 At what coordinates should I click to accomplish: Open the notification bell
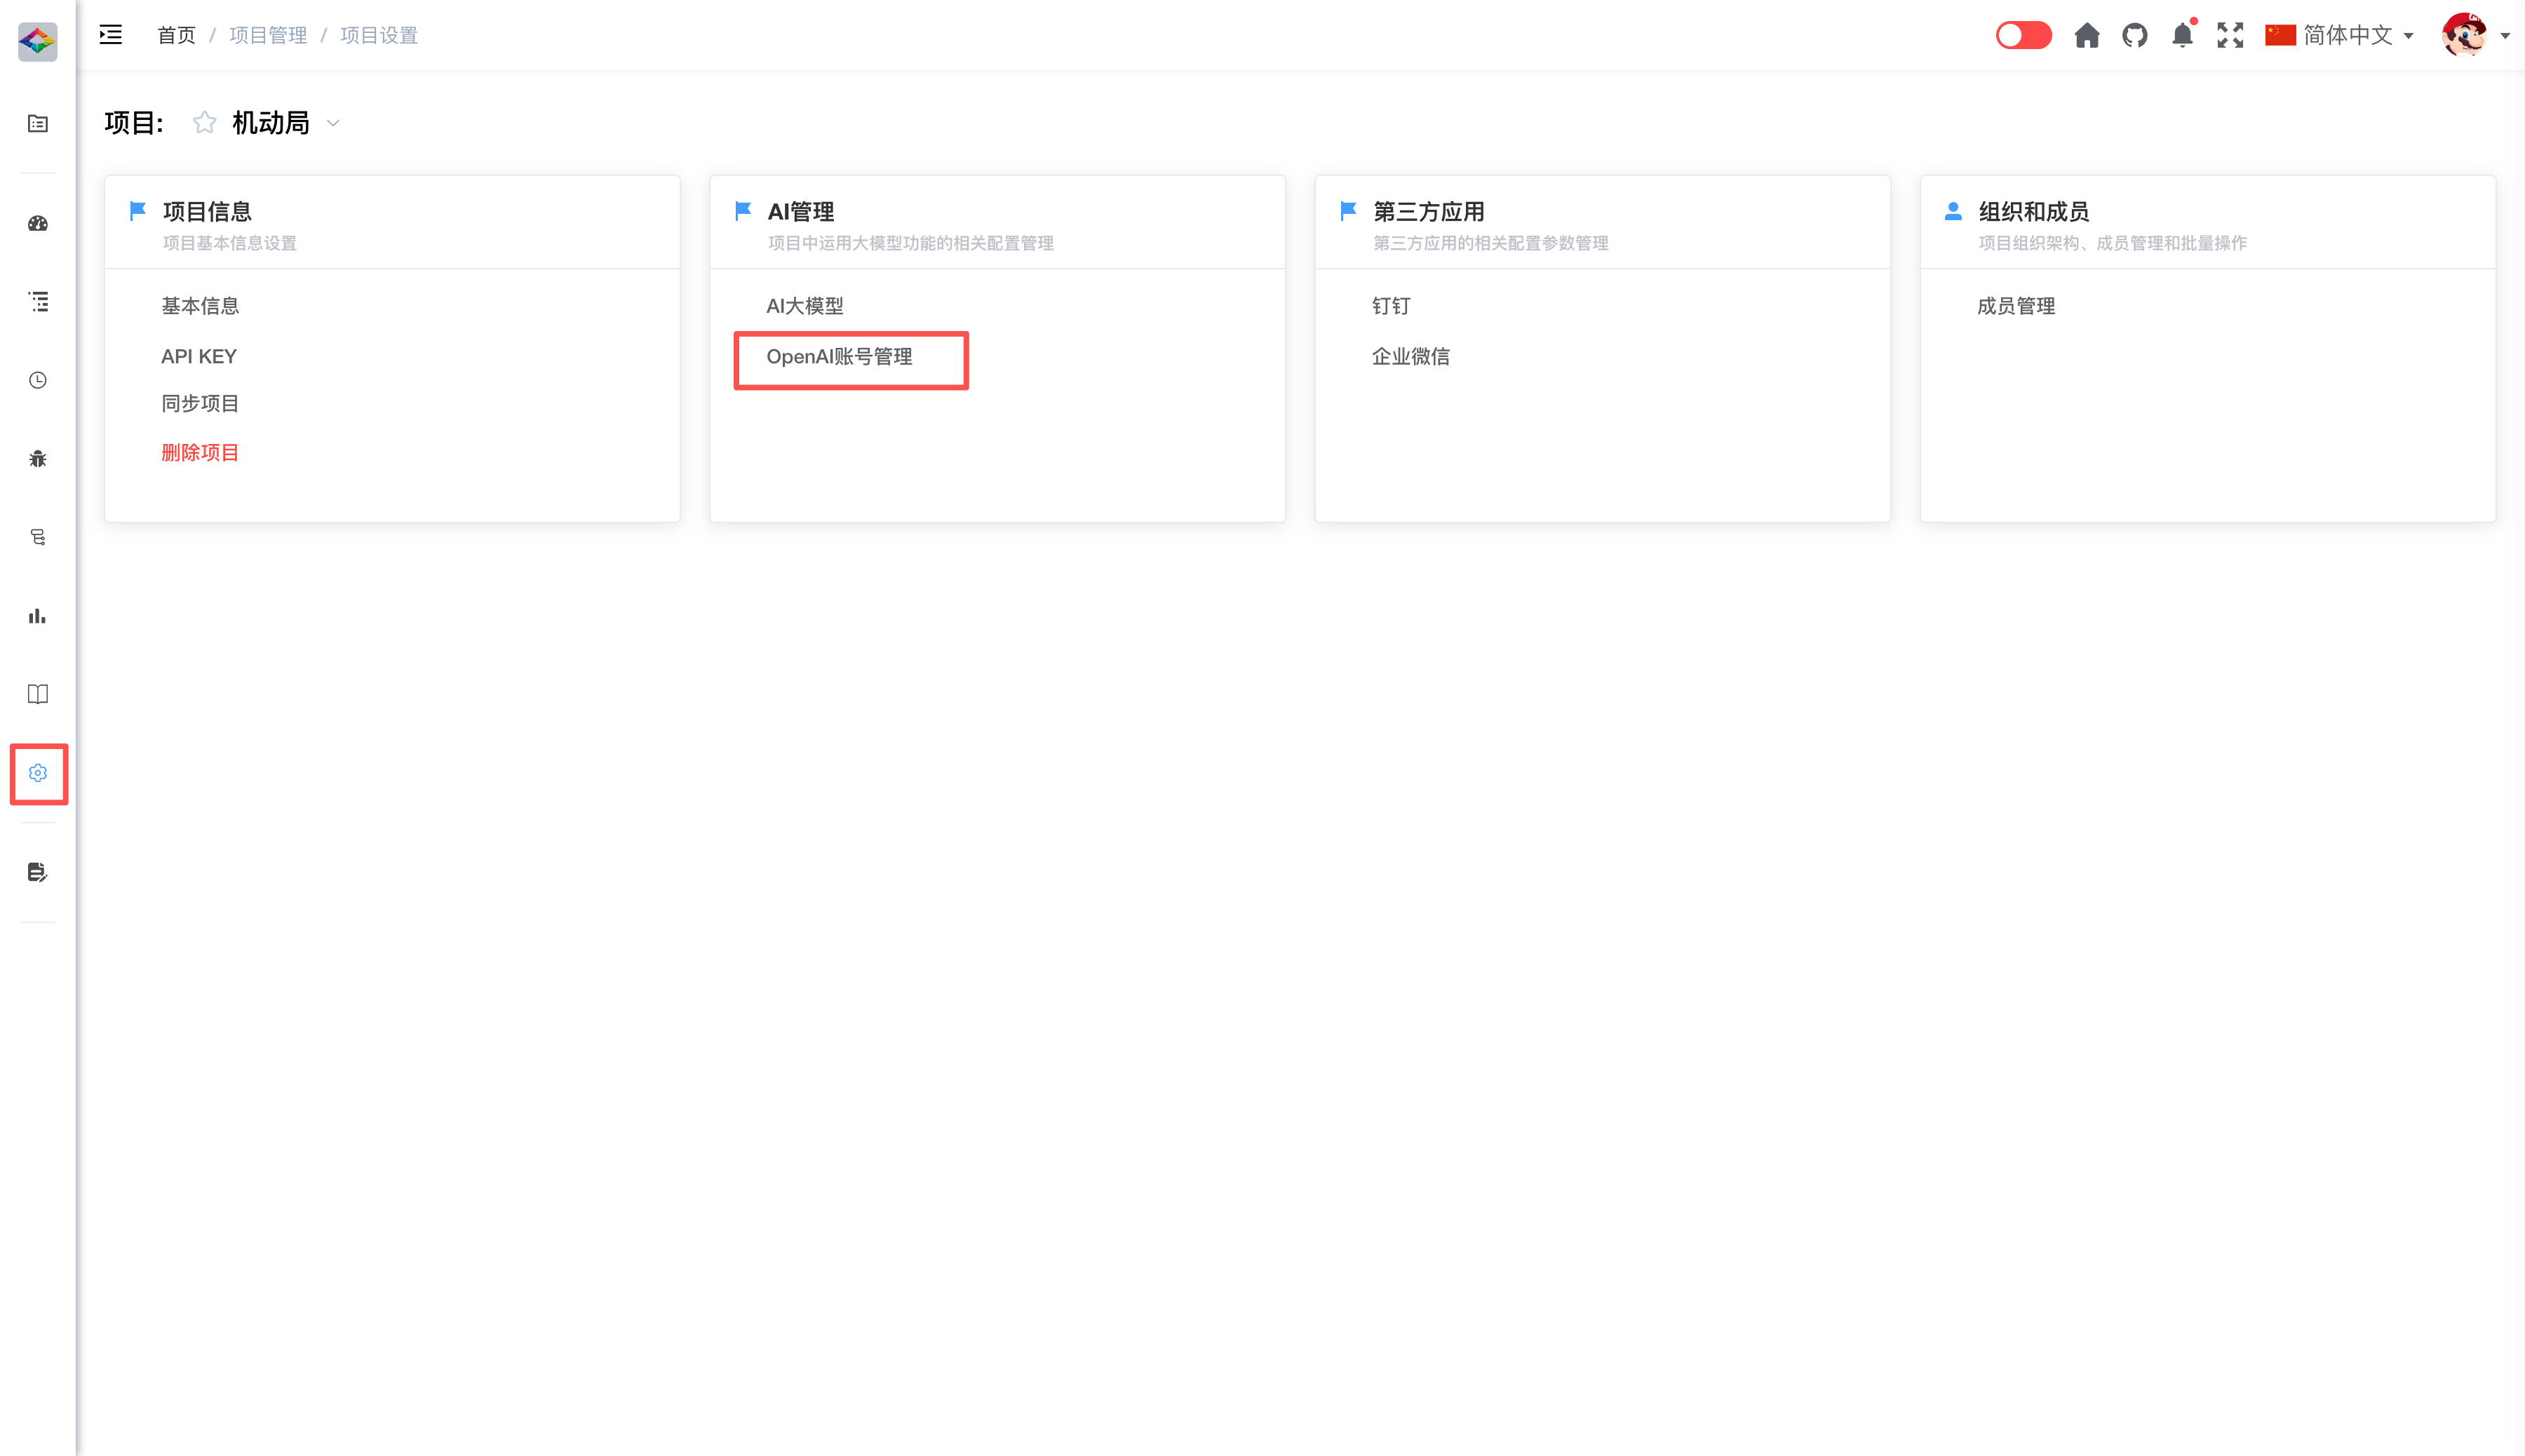coord(2182,36)
